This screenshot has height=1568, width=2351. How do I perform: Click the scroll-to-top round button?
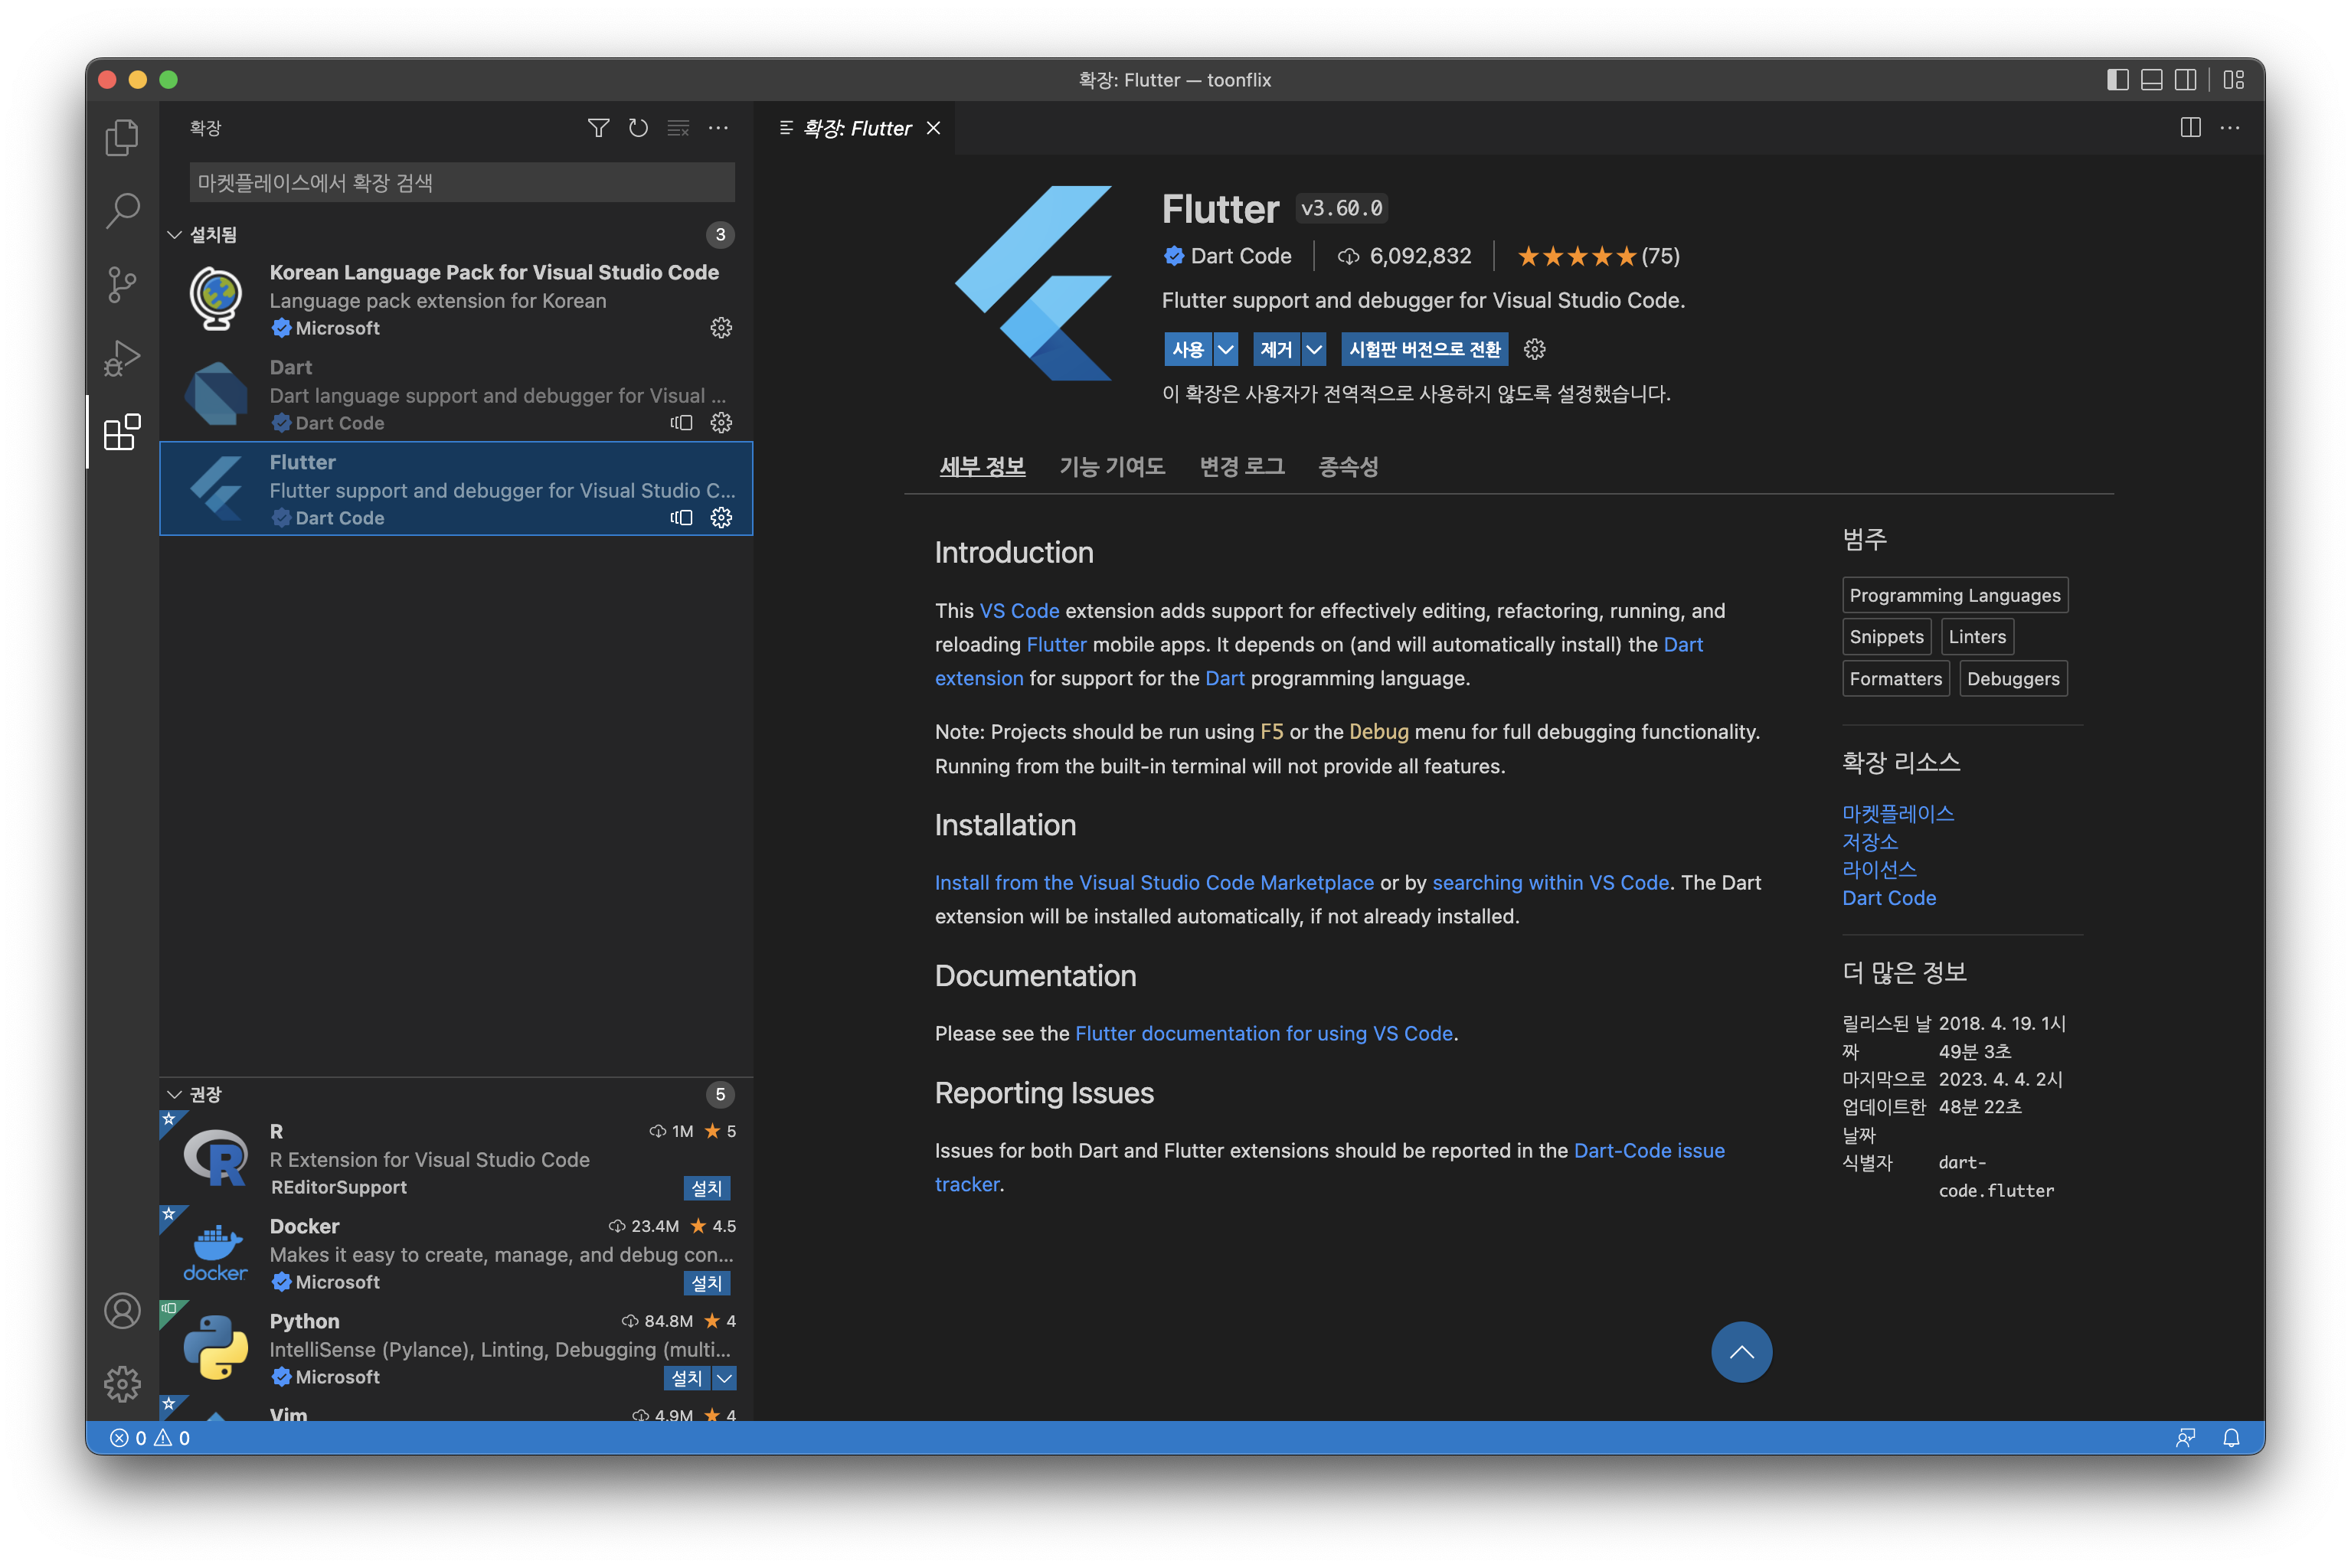tap(1741, 1352)
